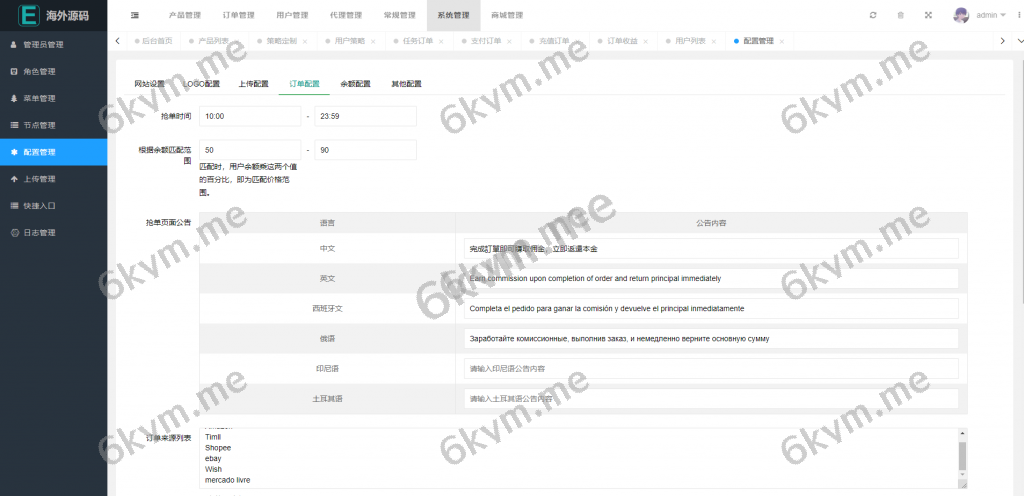Screen dimensions: 1024x496
Task: Click the balance range field with 50
Action: point(250,149)
